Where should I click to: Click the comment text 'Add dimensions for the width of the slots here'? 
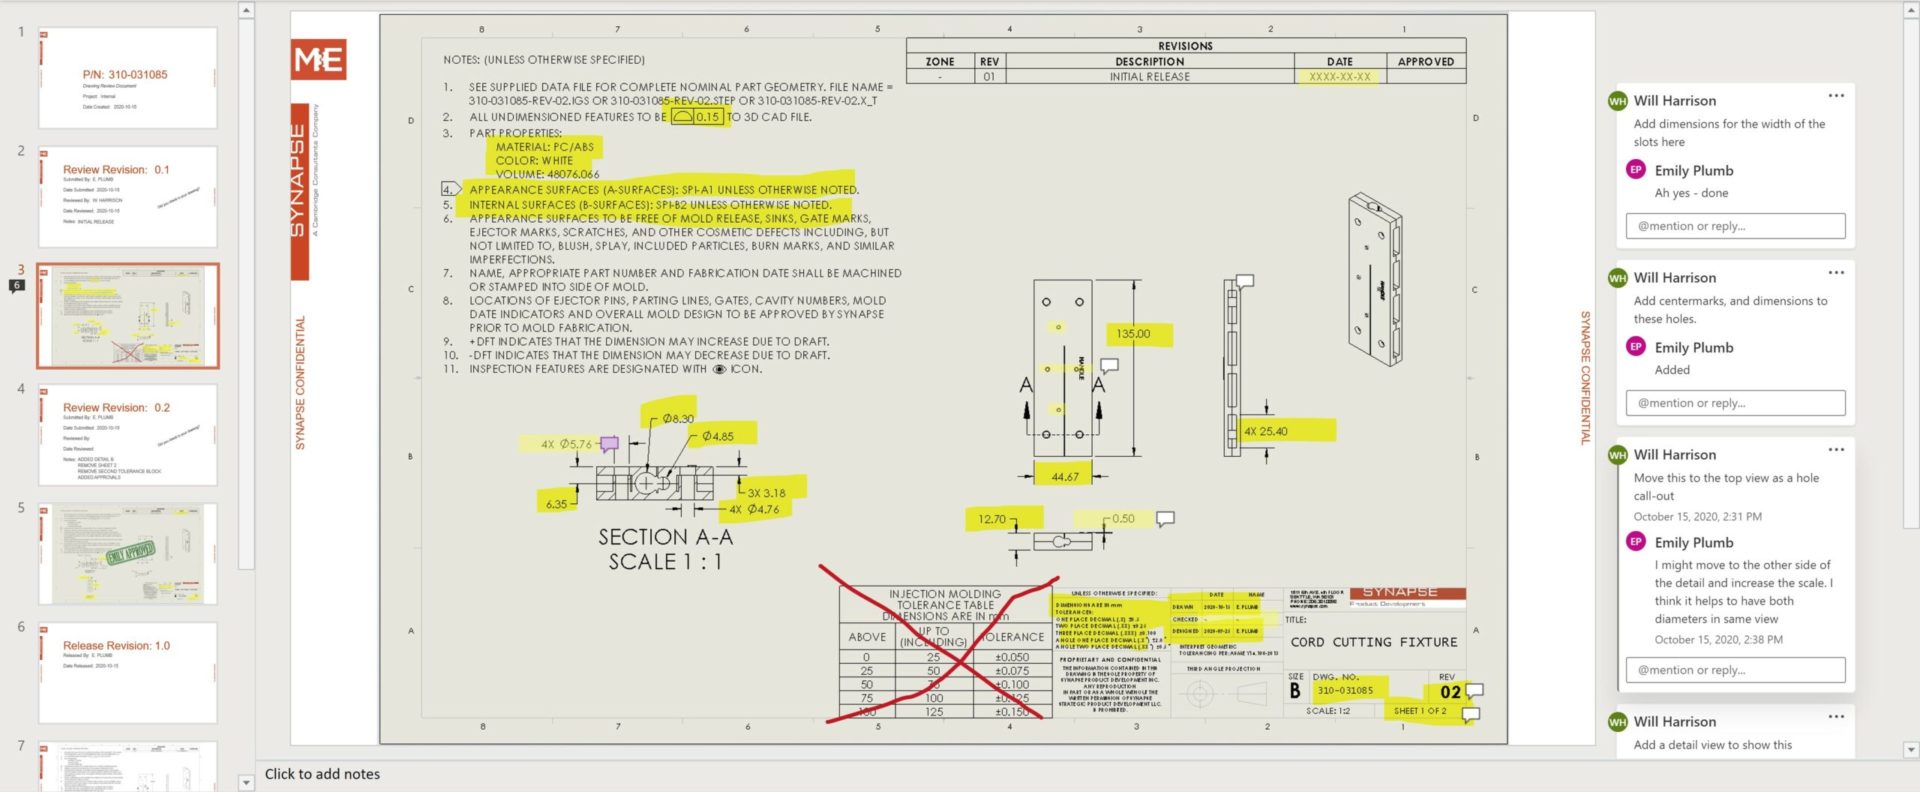point(1729,133)
